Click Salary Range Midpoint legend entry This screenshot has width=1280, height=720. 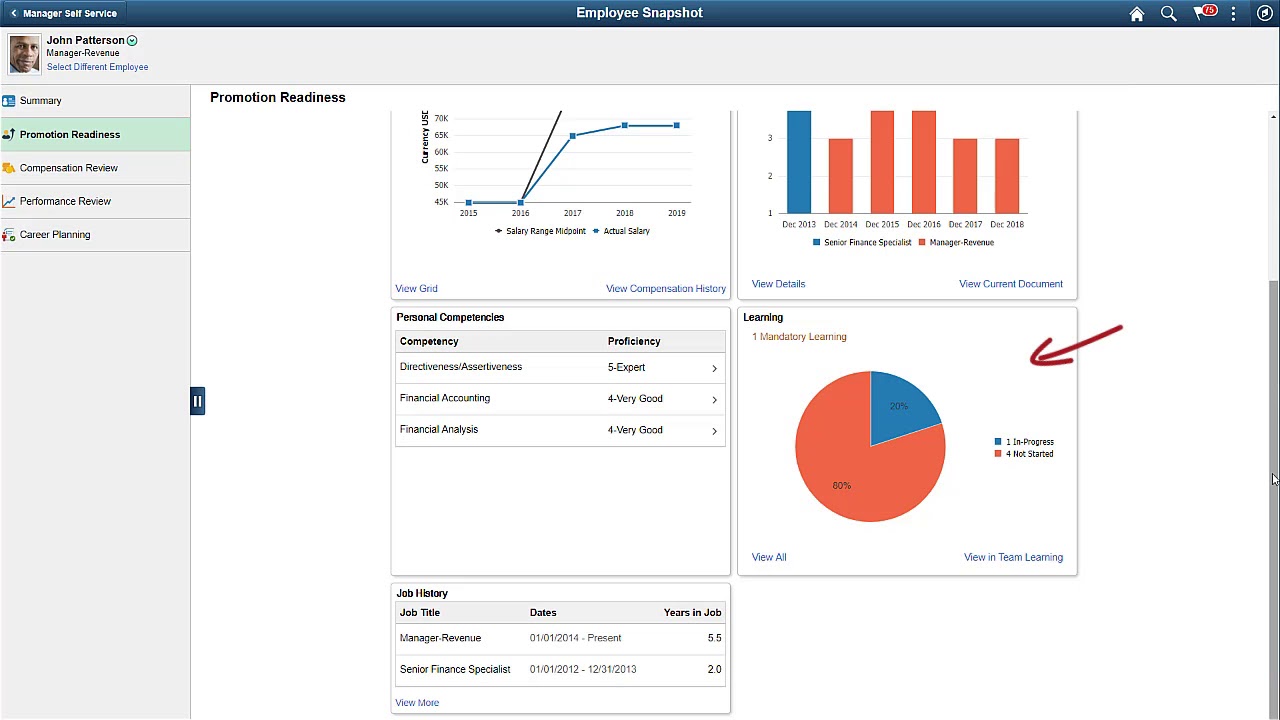tap(539, 231)
